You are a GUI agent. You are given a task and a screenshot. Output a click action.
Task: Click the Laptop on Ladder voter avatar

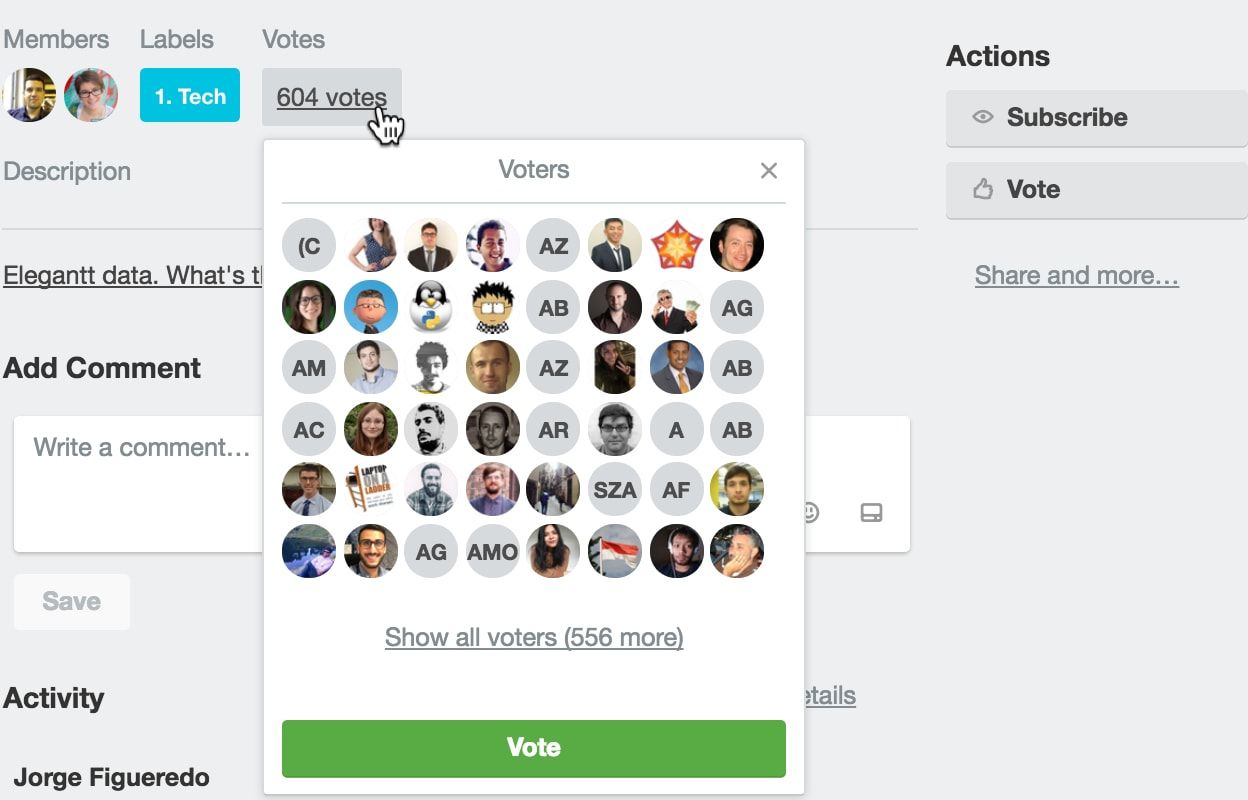(371, 489)
